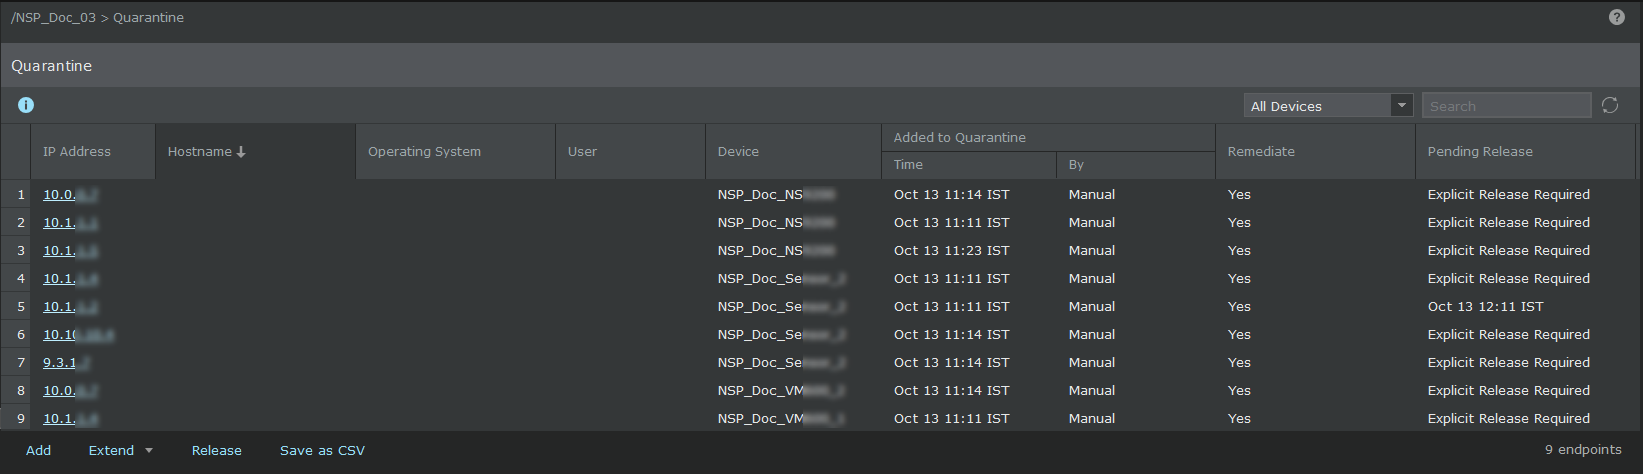Sort by Time column header

point(908,165)
